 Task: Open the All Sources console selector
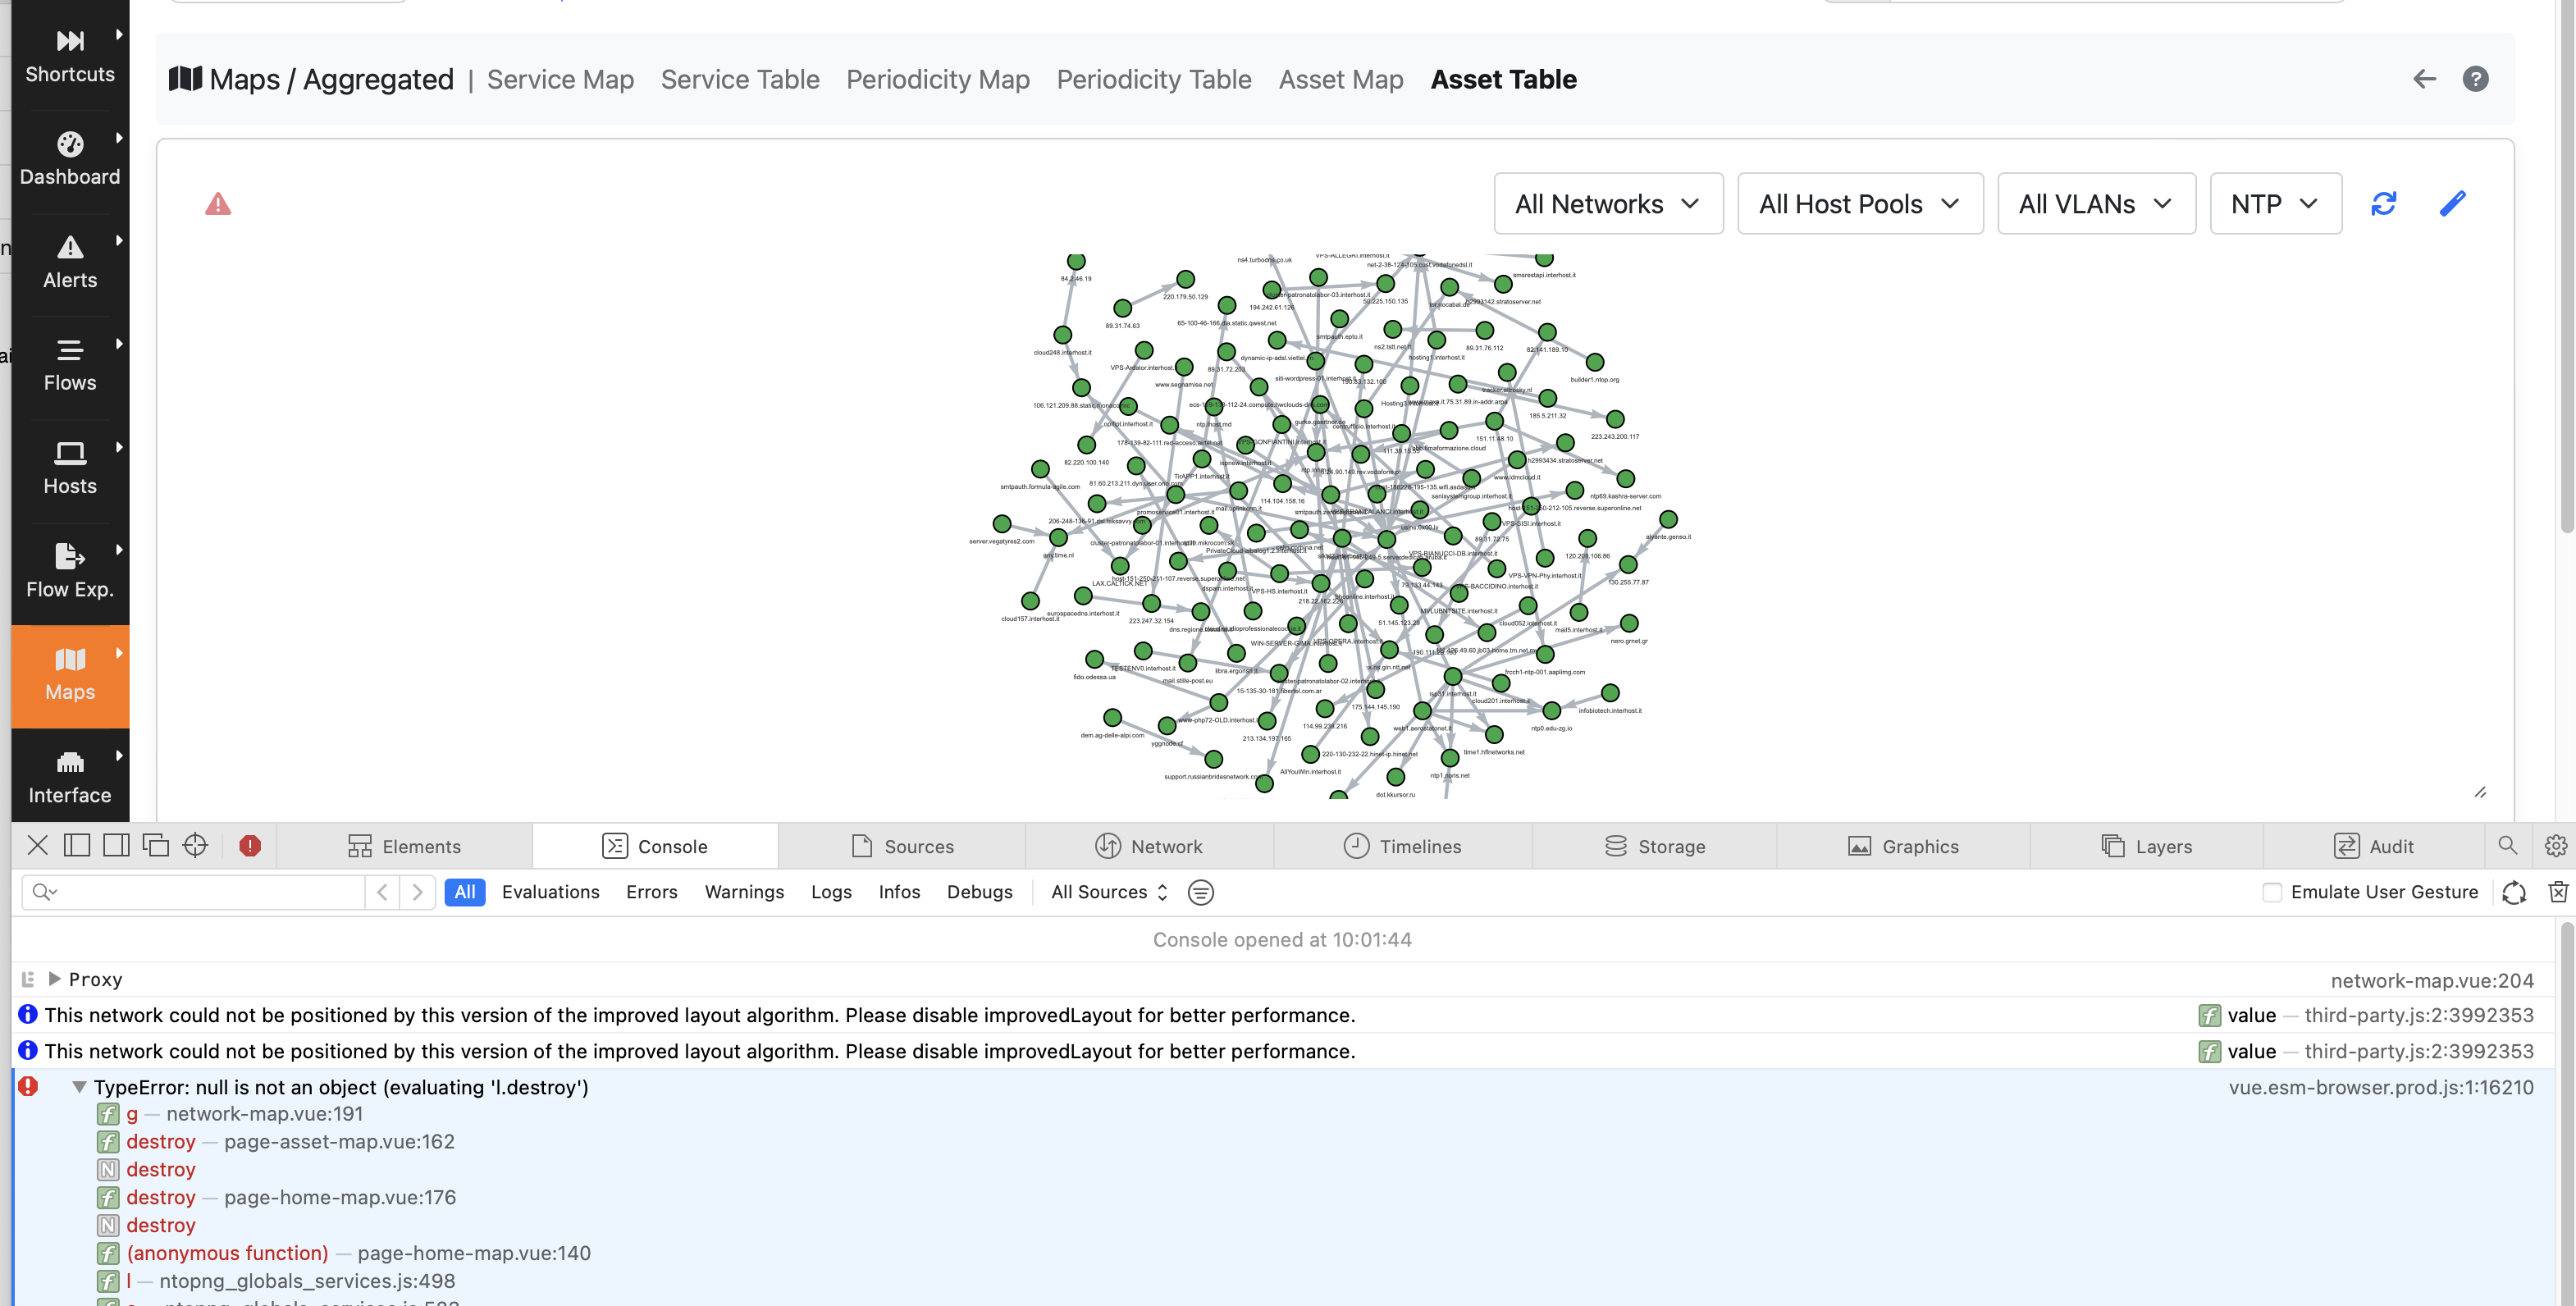[x=1108, y=892]
